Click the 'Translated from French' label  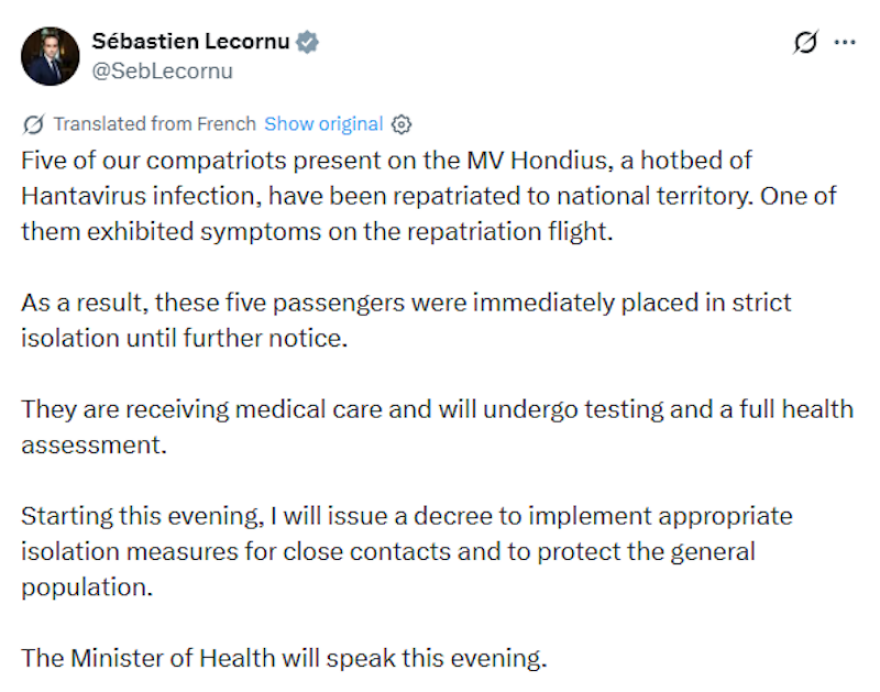[154, 123]
